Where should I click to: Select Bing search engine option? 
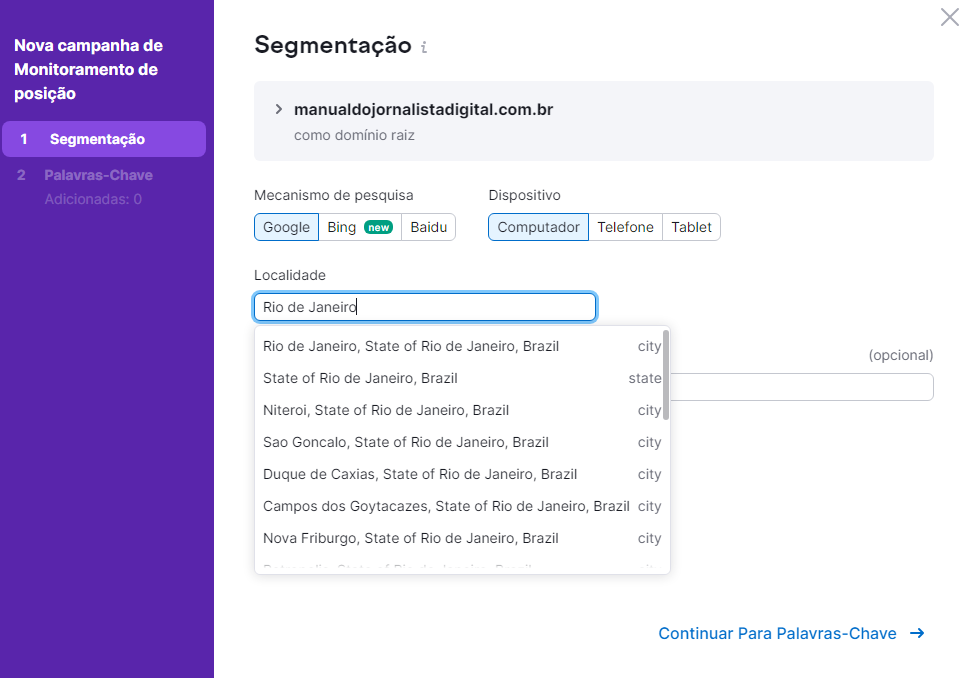[359, 227]
